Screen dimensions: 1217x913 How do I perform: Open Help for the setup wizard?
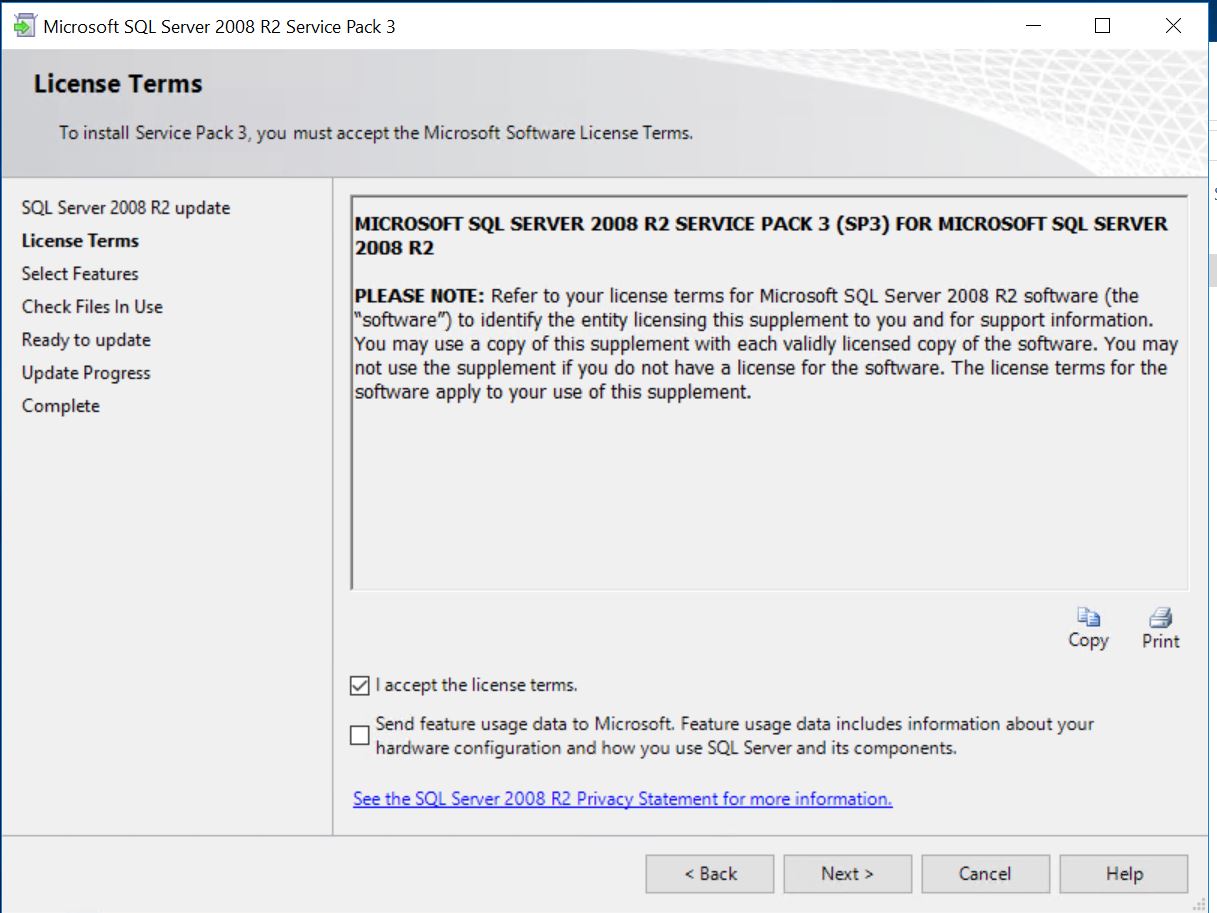coord(1124,874)
